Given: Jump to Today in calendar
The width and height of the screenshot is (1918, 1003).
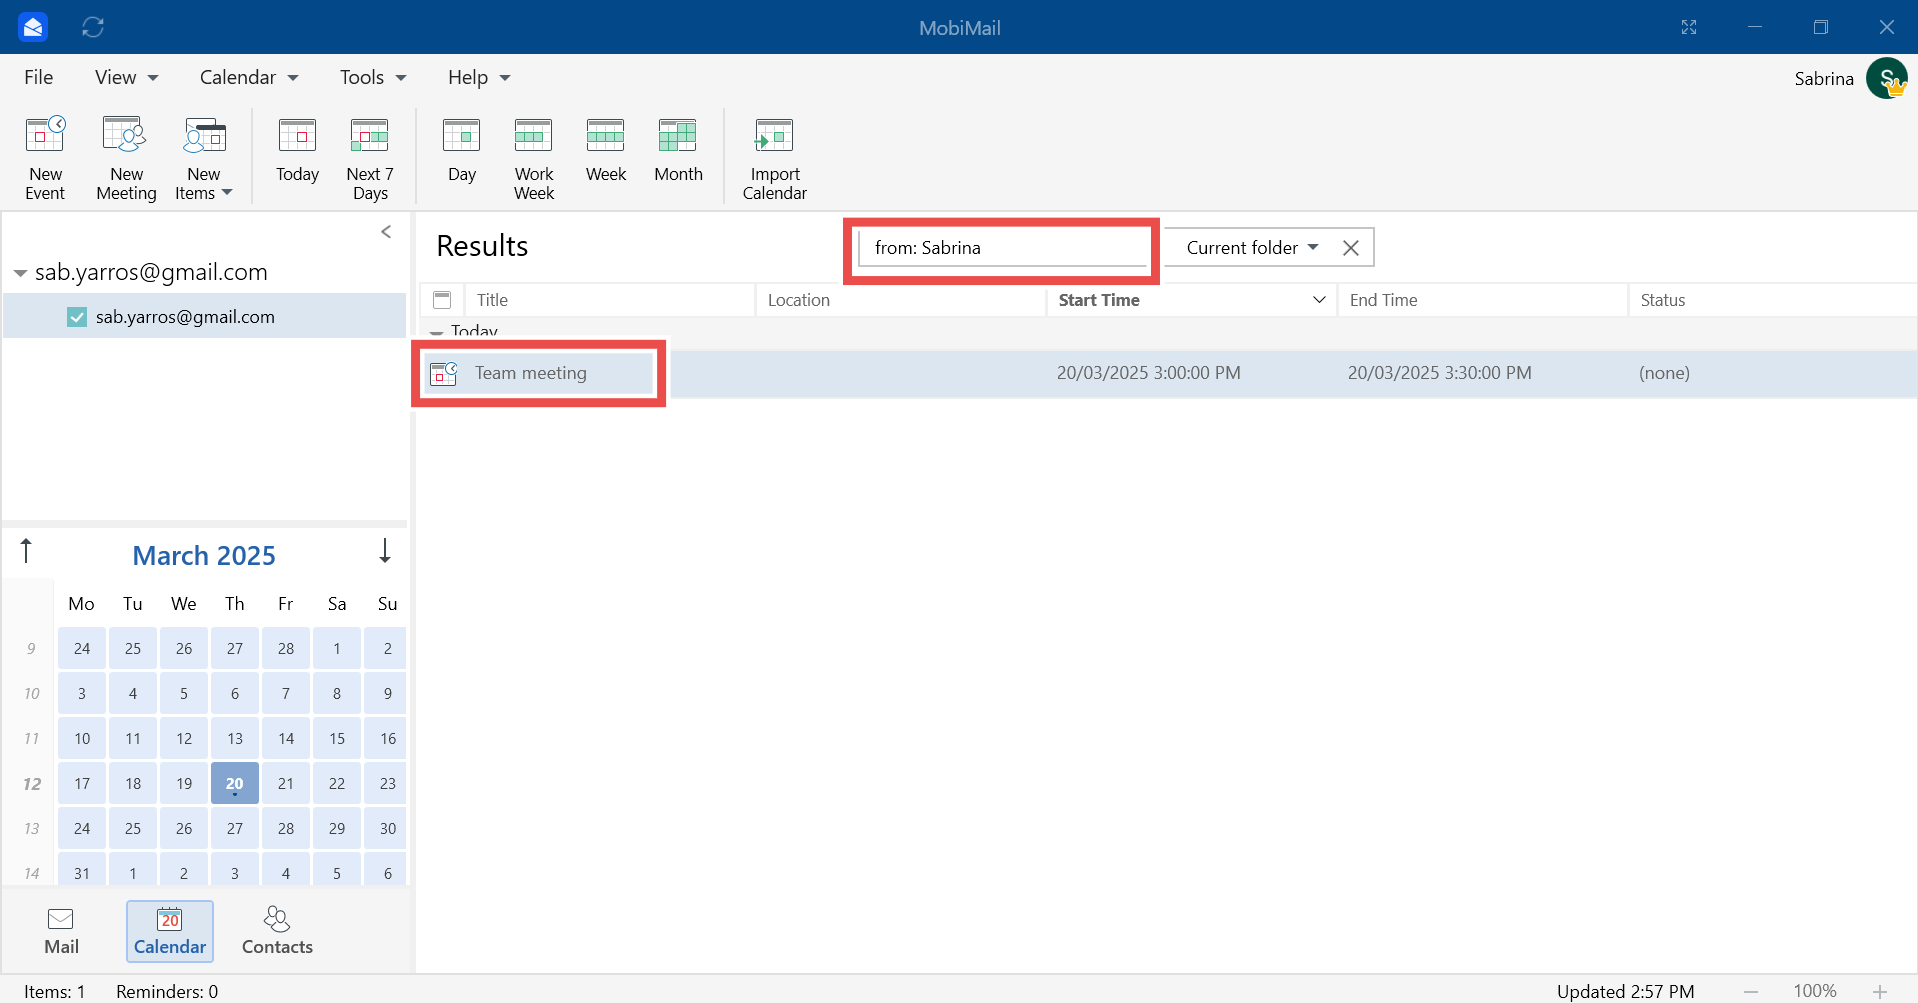Looking at the screenshot, I should (297, 150).
